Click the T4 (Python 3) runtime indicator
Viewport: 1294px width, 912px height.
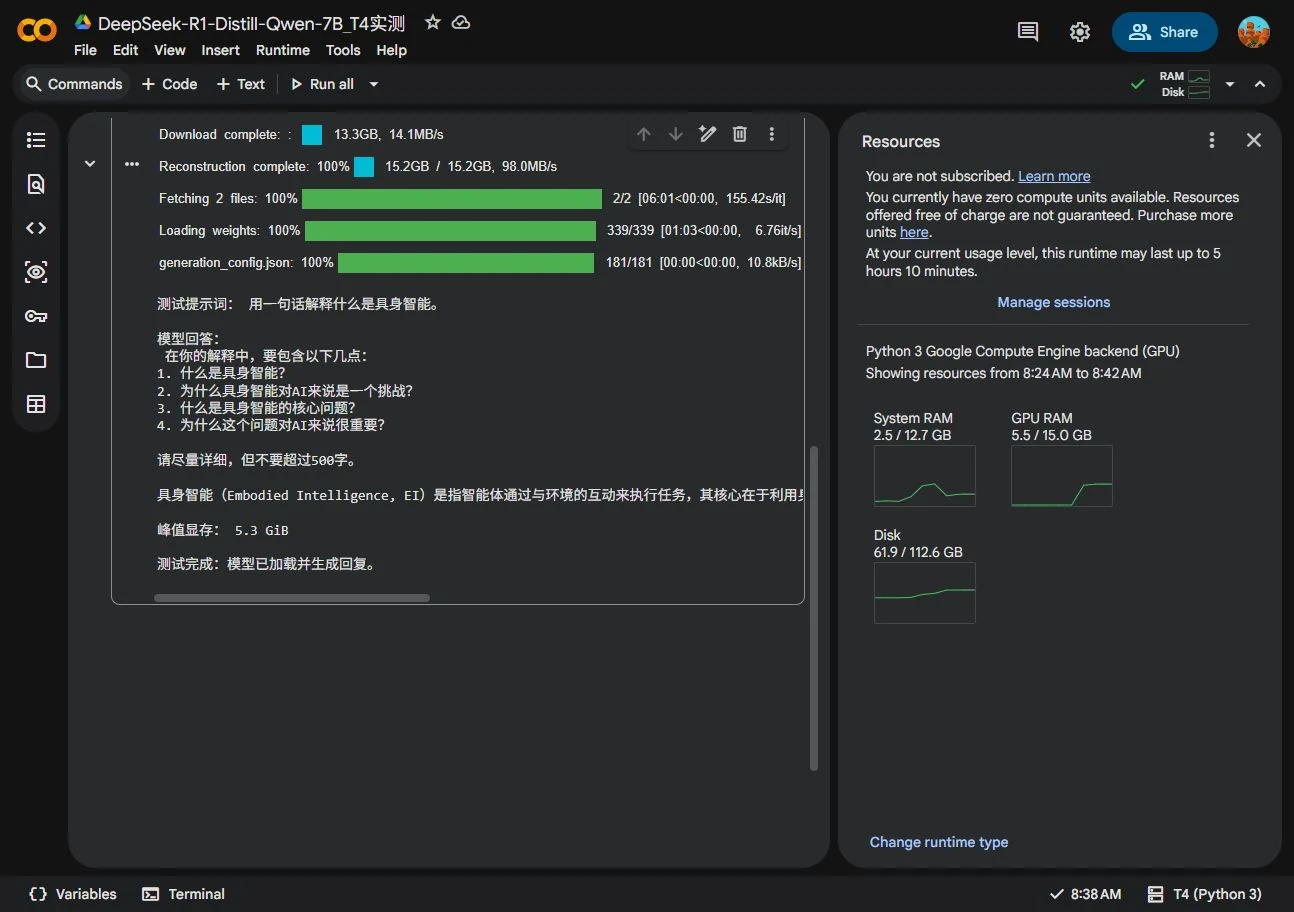point(1205,894)
